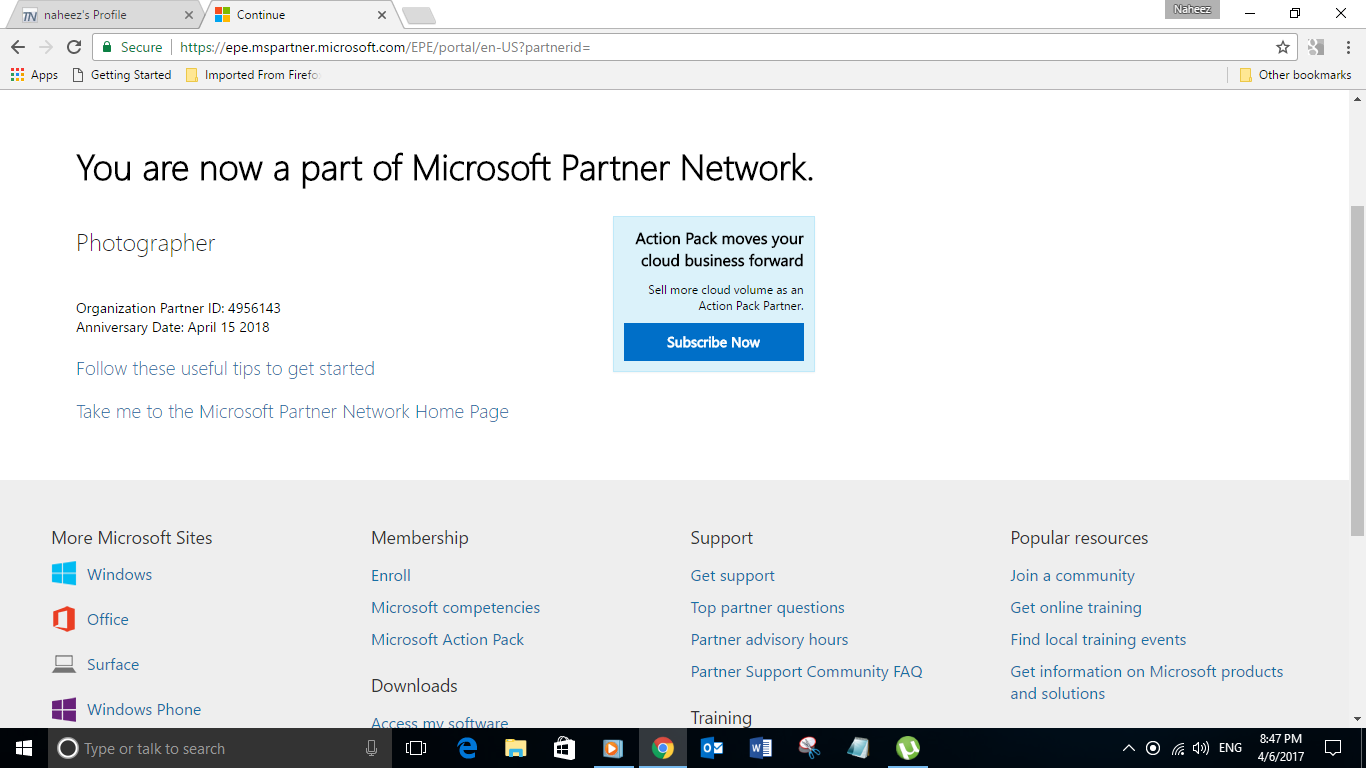This screenshot has width=1366, height=768.
Task: Open the Snipping Tool from the taskbar
Action: (810, 748)
